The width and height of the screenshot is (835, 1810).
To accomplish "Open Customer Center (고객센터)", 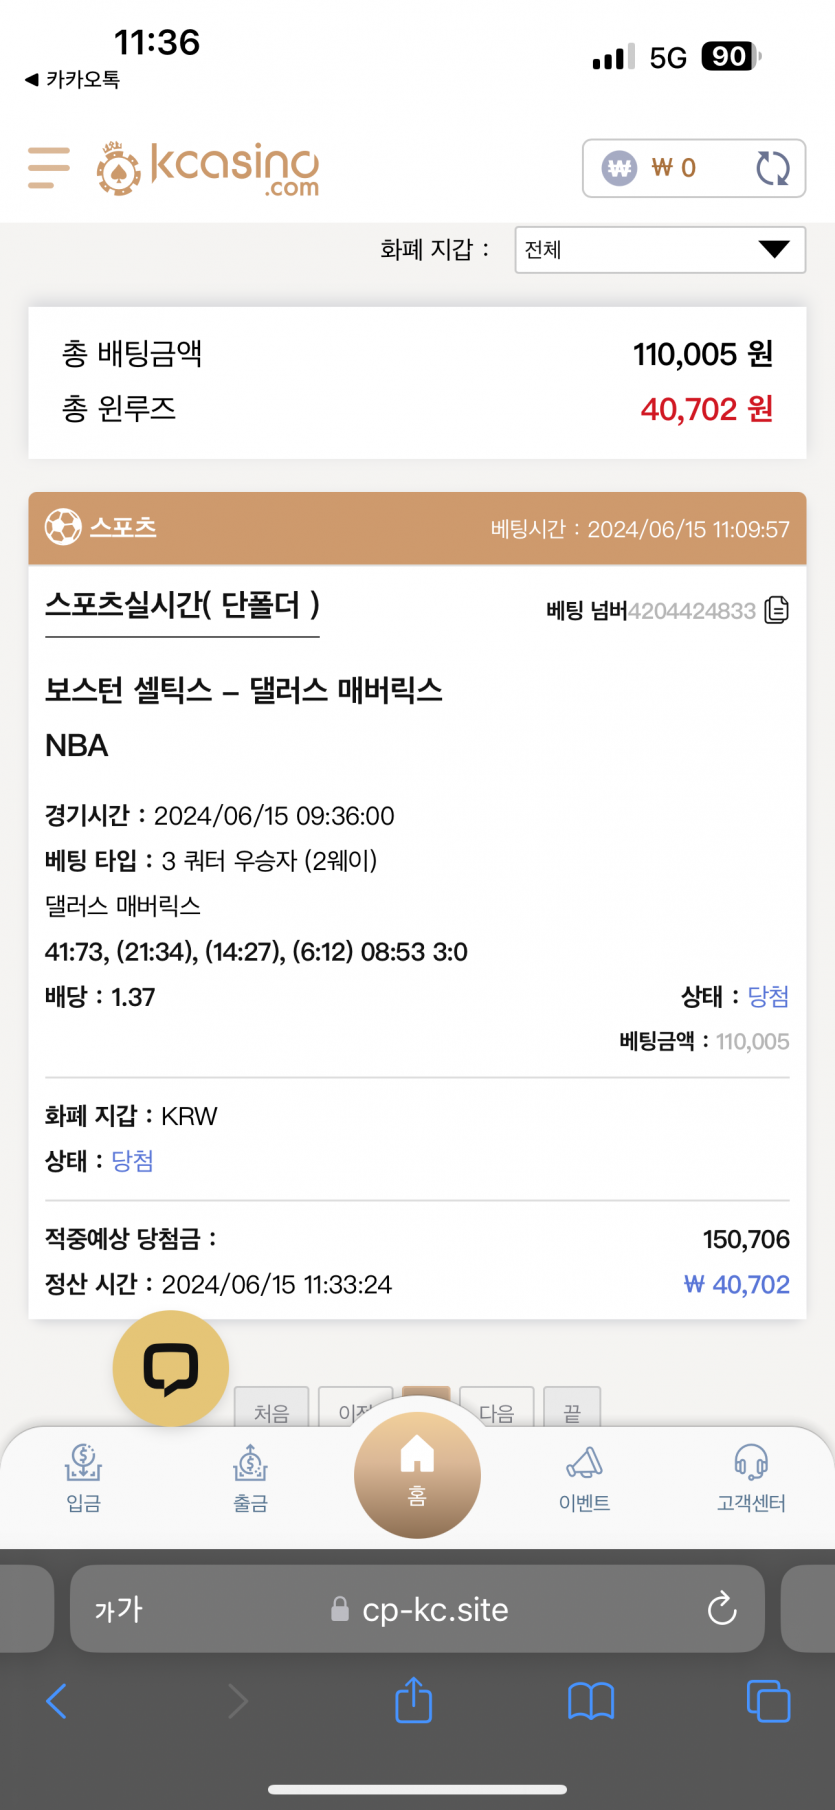I will [751, 1479].
